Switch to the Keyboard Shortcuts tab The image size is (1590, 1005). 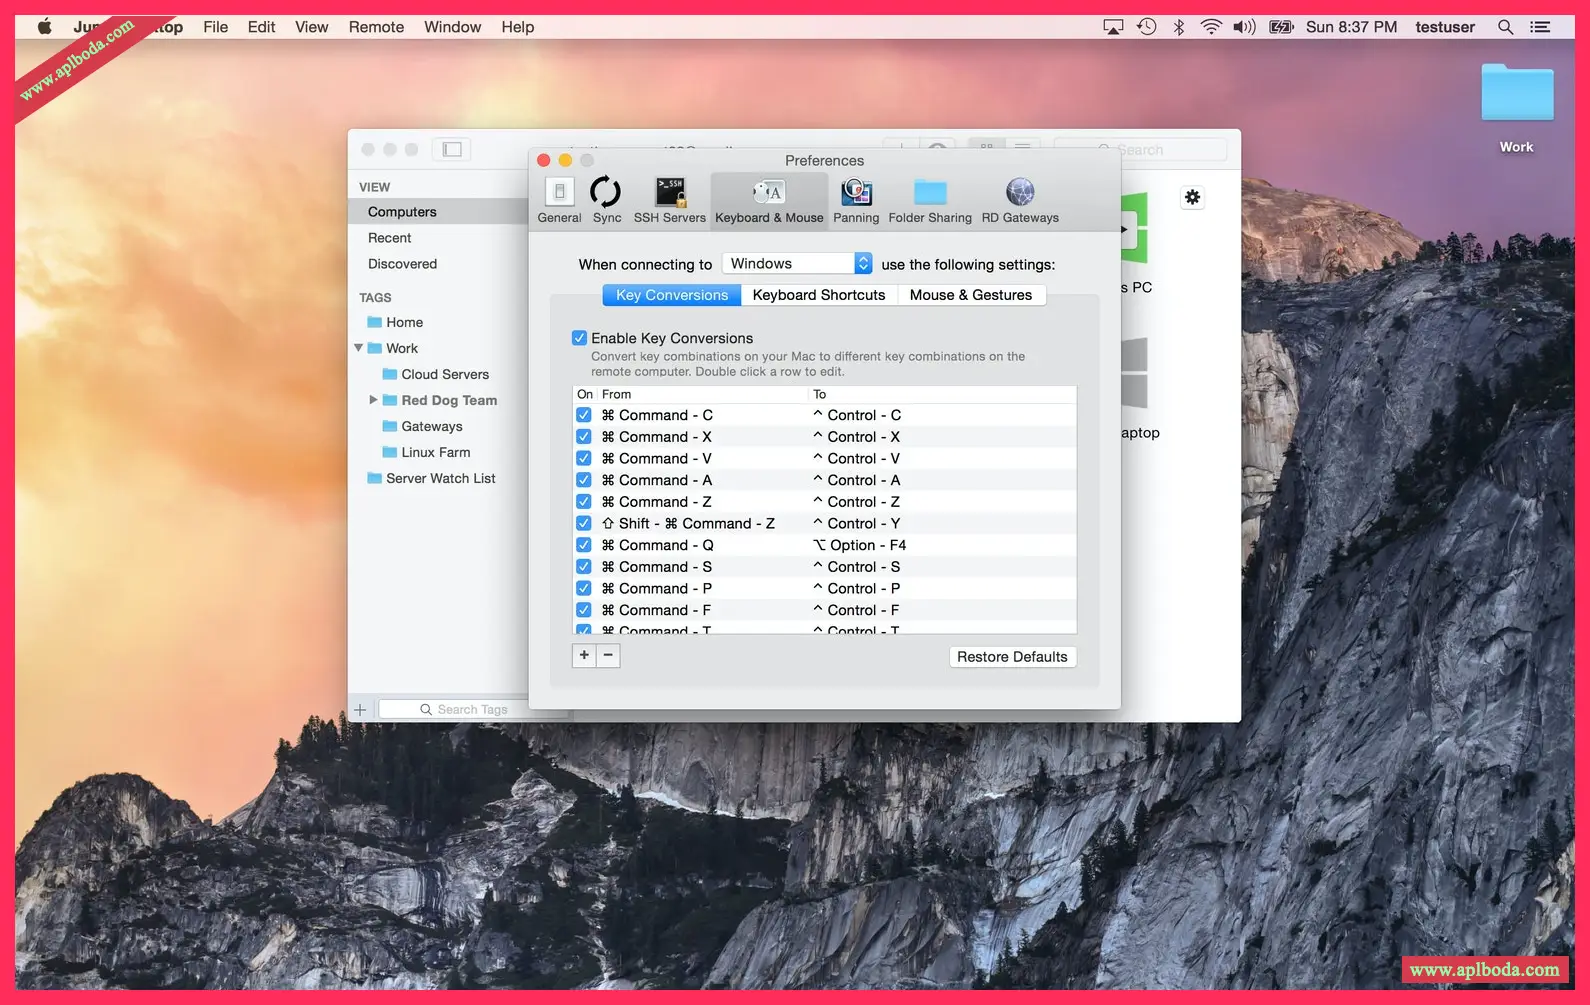pyautogui.click(x=818, y=295)
